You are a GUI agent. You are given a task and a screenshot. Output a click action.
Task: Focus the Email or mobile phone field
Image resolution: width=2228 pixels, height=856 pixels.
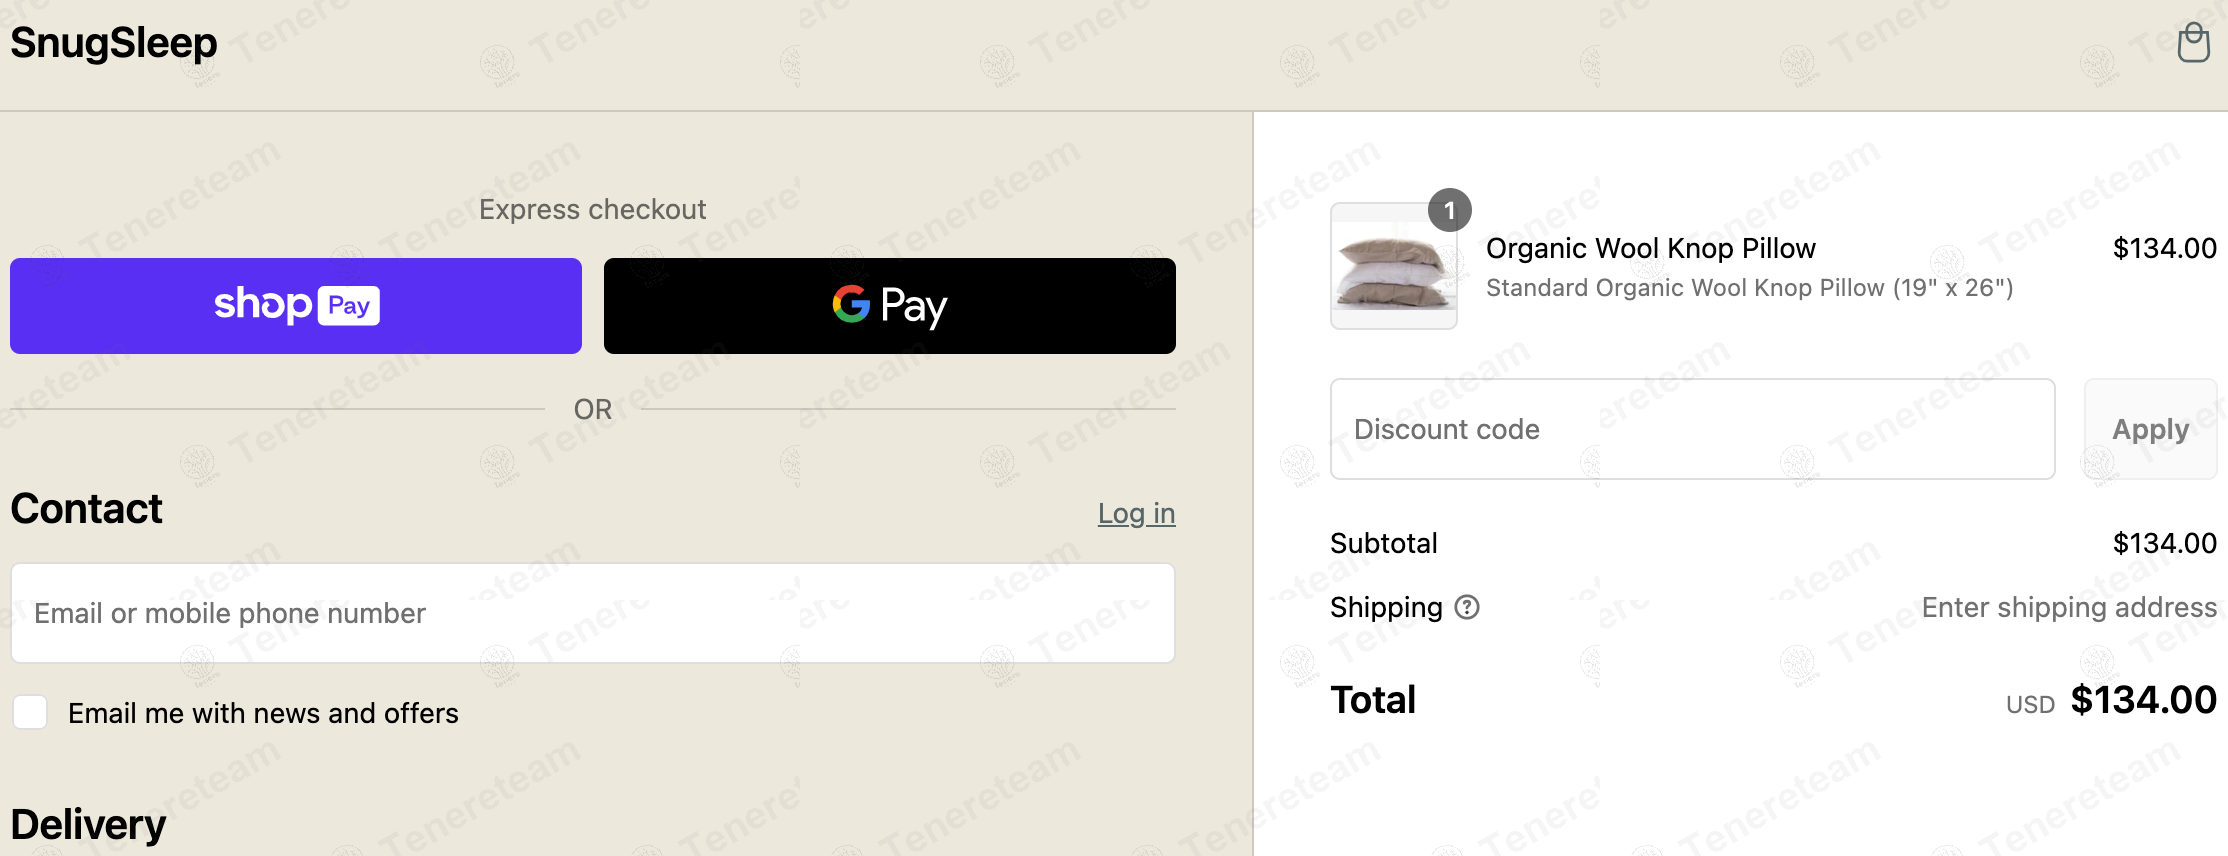tap(592, 613)
